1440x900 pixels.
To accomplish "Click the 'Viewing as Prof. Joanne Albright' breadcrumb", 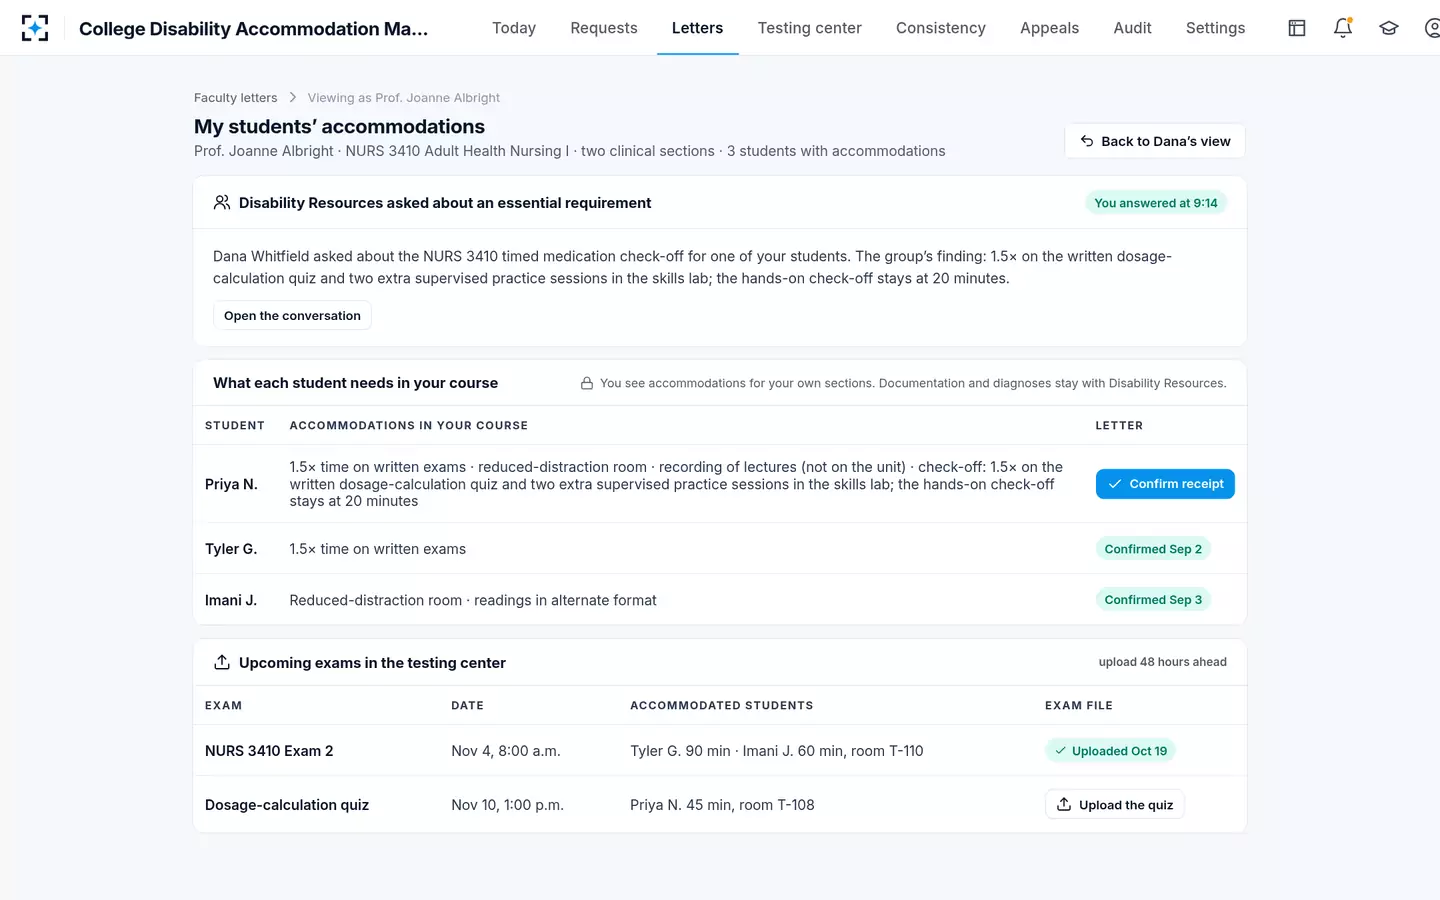I will (x=404, y=97).
